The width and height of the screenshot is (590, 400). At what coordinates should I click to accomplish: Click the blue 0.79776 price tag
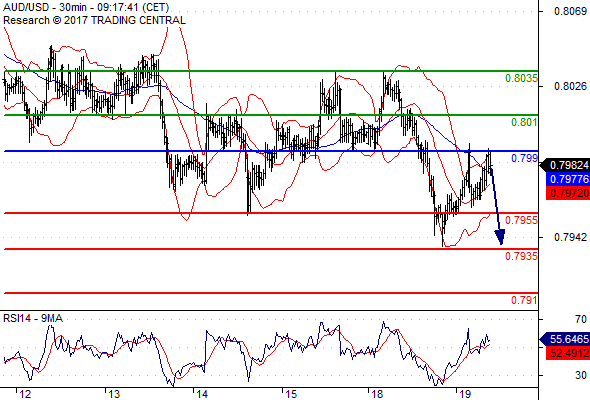pos(567,179)
